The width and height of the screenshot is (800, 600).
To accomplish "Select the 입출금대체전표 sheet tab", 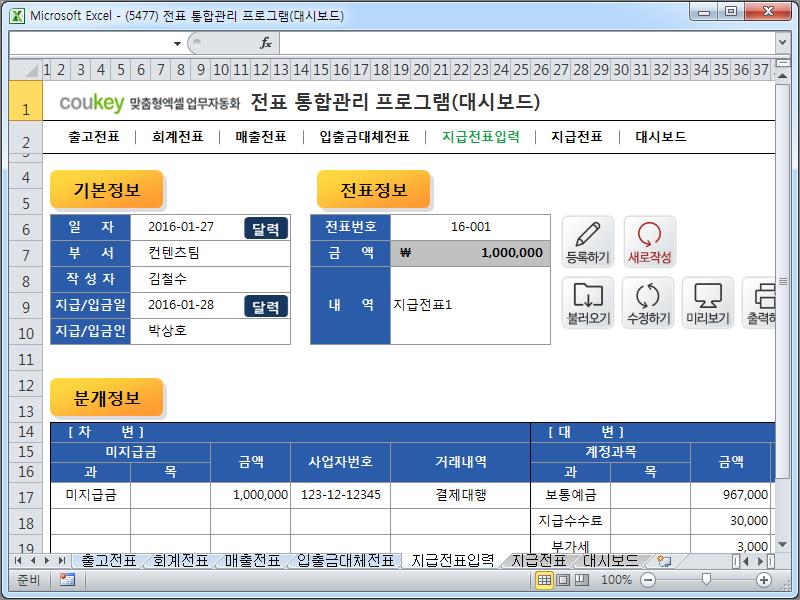I will 346,561.
